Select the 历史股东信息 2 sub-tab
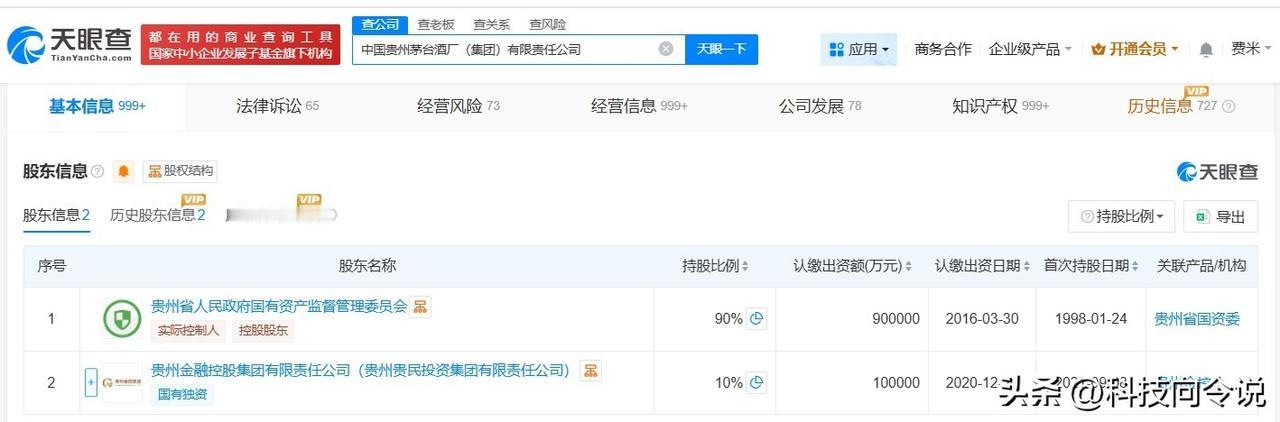Image resolution: width=1280 pixels, height=422 pixels. (157, 215)
